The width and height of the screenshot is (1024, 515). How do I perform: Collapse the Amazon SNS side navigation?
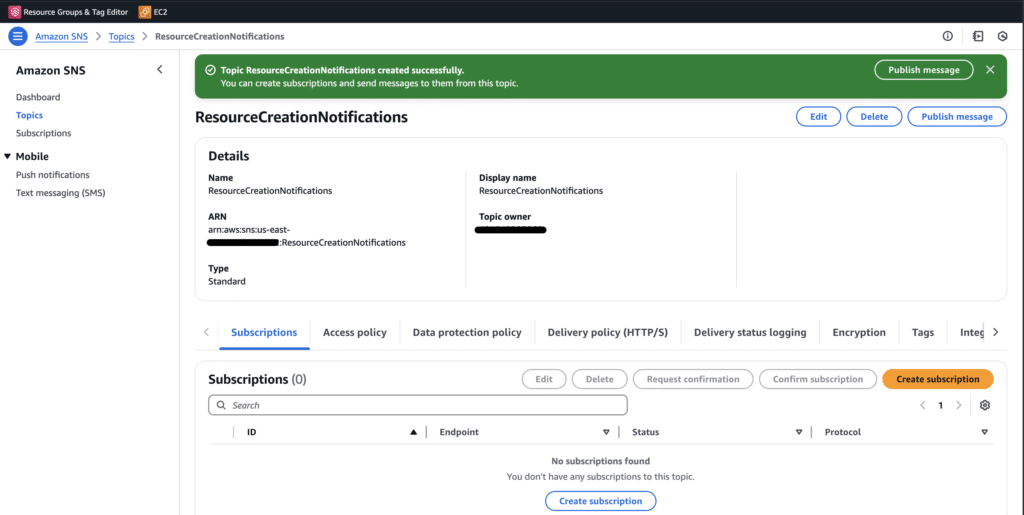coord(159,69)
